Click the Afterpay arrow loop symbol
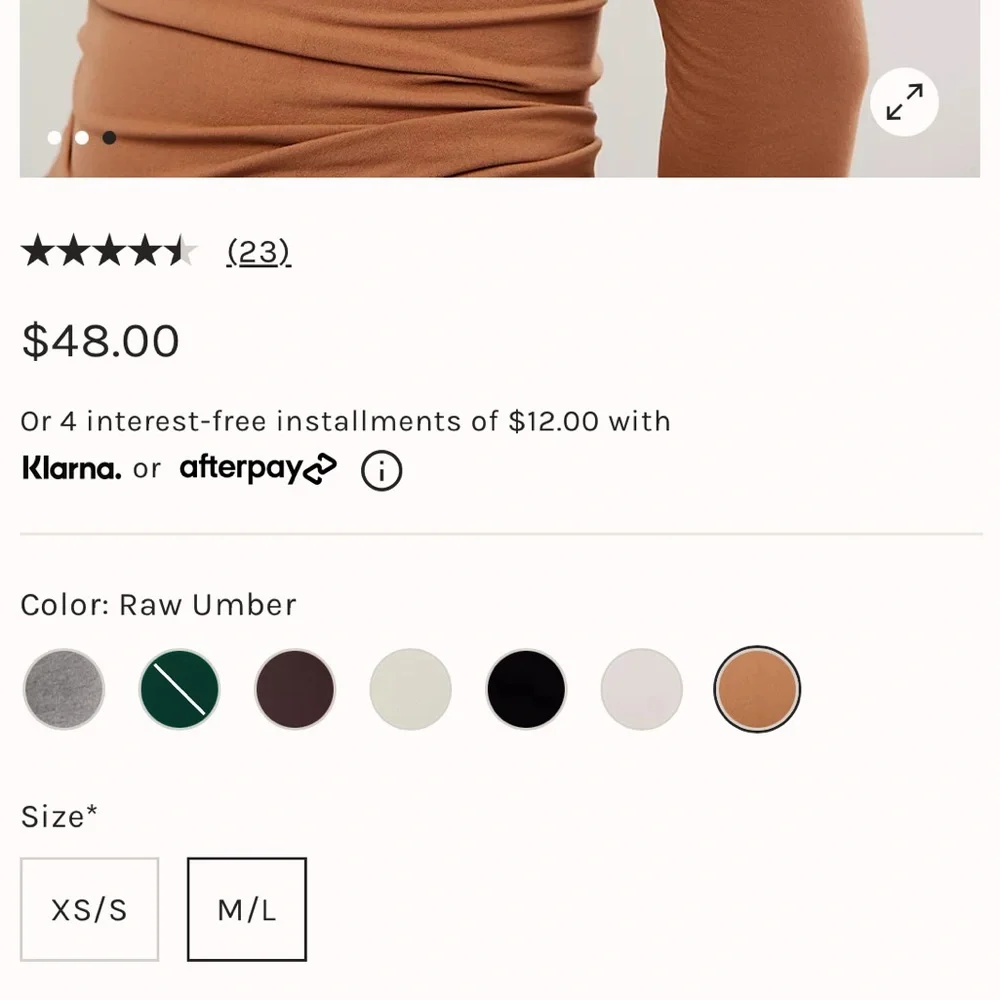This screenshot has height=1000, width=1000. [322, 468]
